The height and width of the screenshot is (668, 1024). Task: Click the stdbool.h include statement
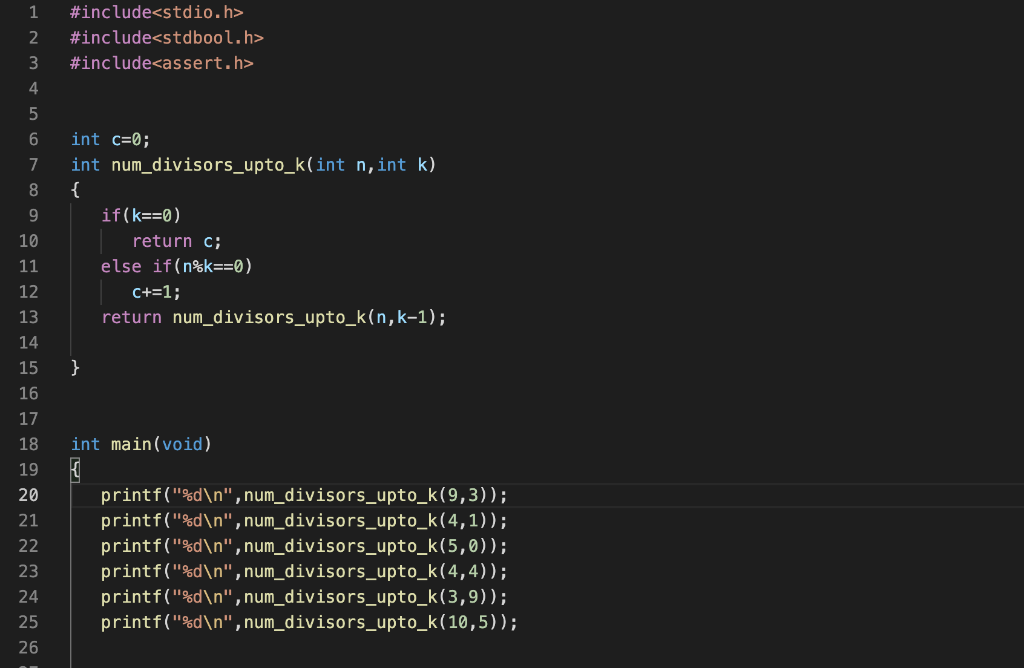tap(165, 37)
